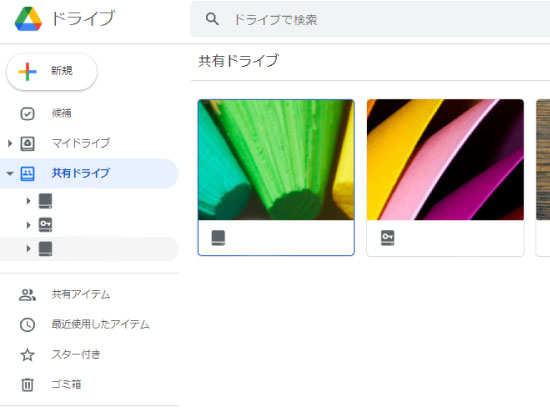Click the magnifier search icon
Image resolution: width=550 pixels, height=412 pixels.
point(212,19)
